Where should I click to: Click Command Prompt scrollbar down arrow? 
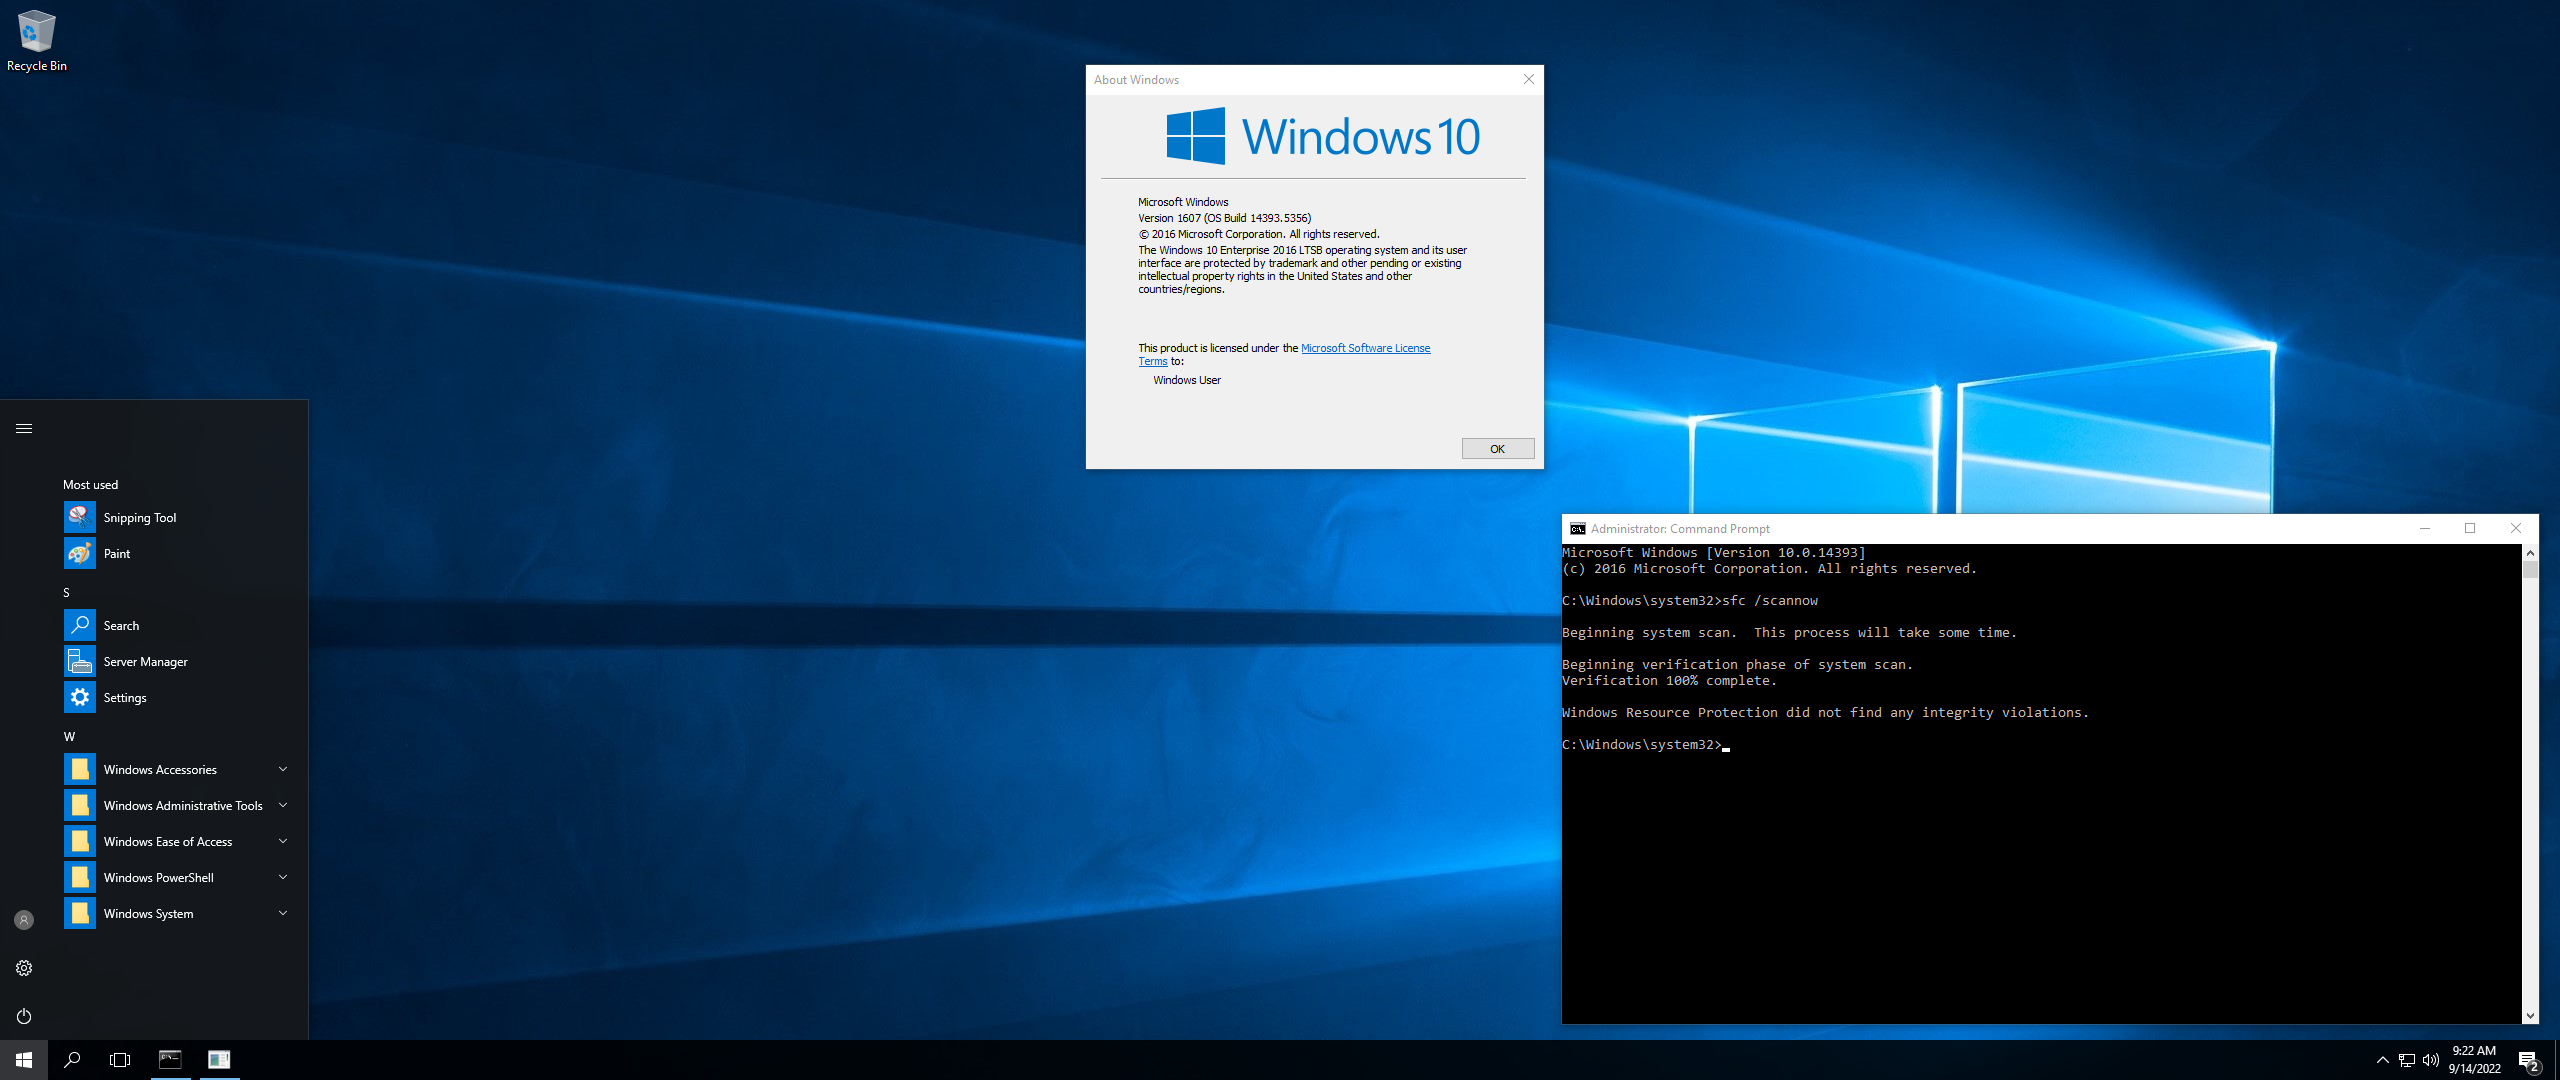[2530, 1016]
